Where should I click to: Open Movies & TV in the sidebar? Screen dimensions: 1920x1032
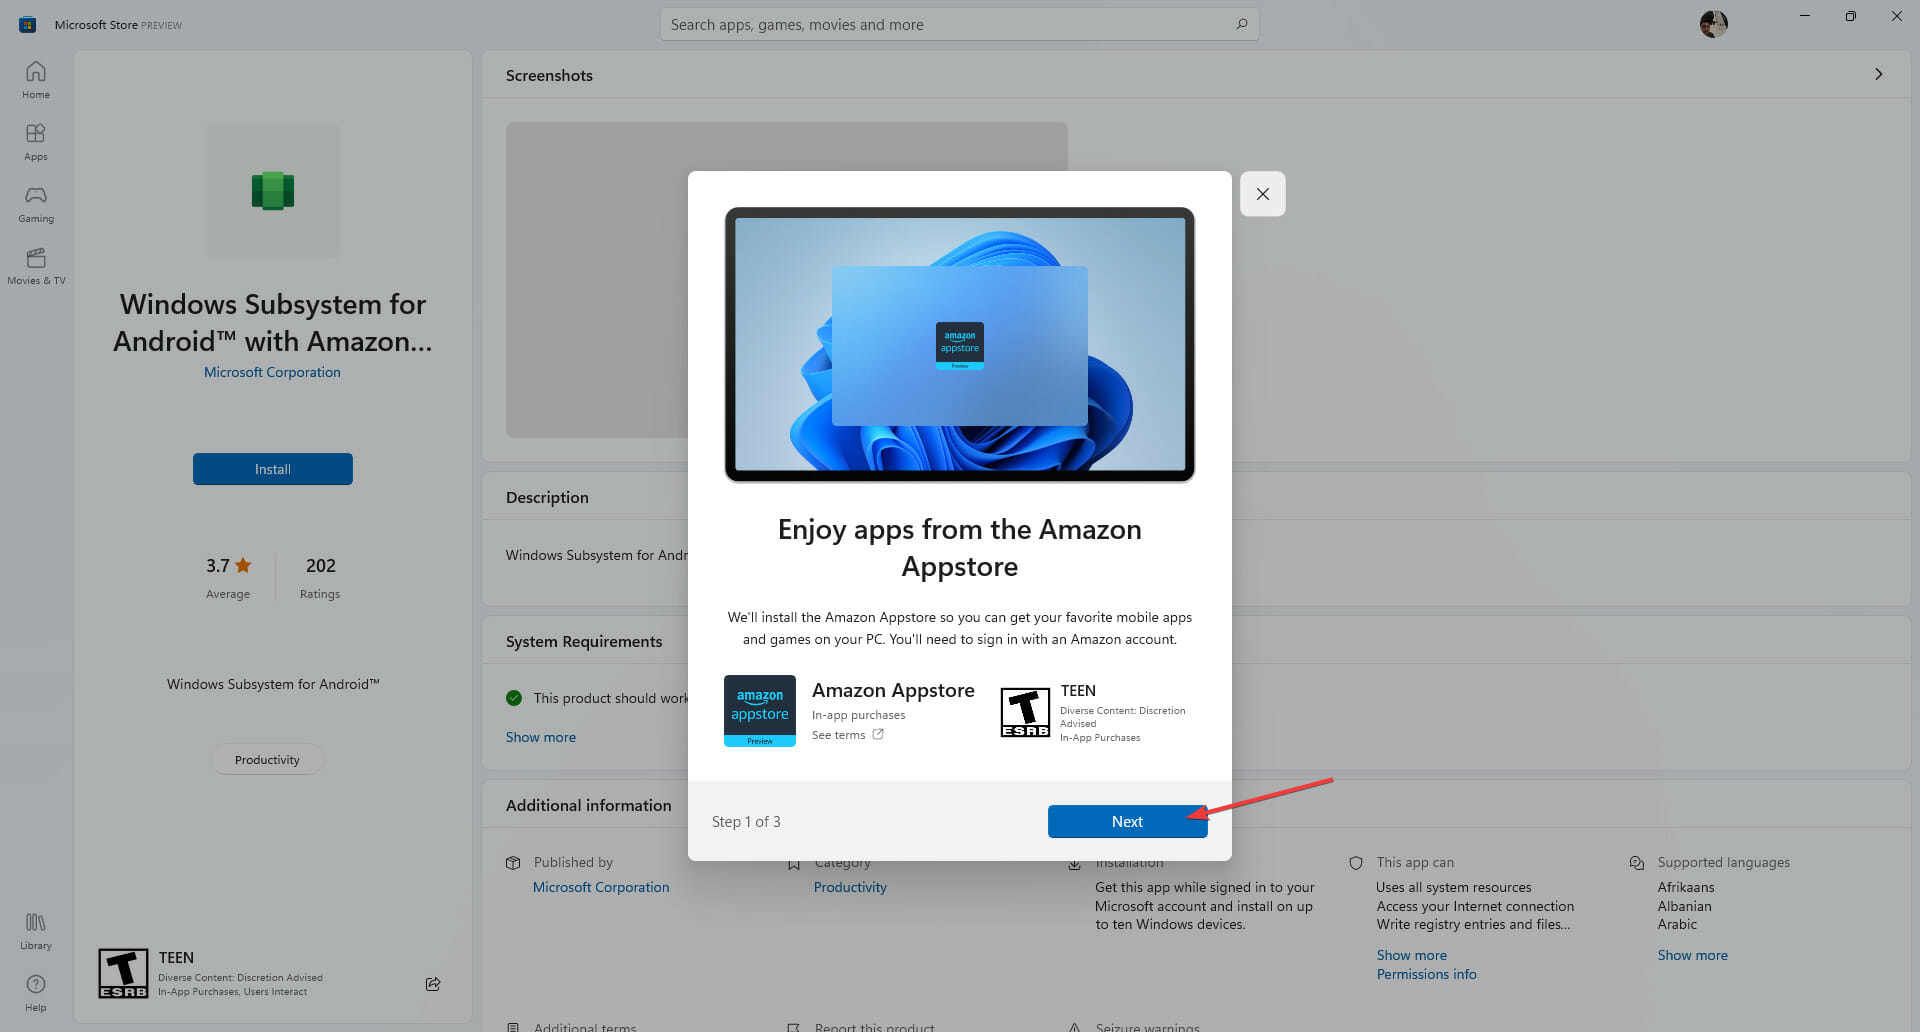tap(36, 266)
